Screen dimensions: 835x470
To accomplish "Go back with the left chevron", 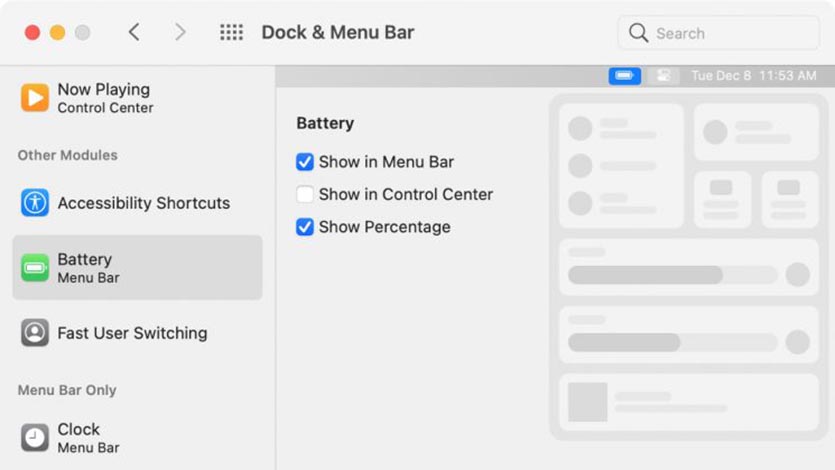I will click(134, 32).
